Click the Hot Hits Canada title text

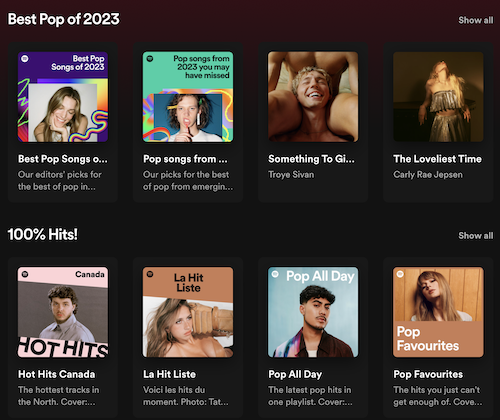(57, 374)
